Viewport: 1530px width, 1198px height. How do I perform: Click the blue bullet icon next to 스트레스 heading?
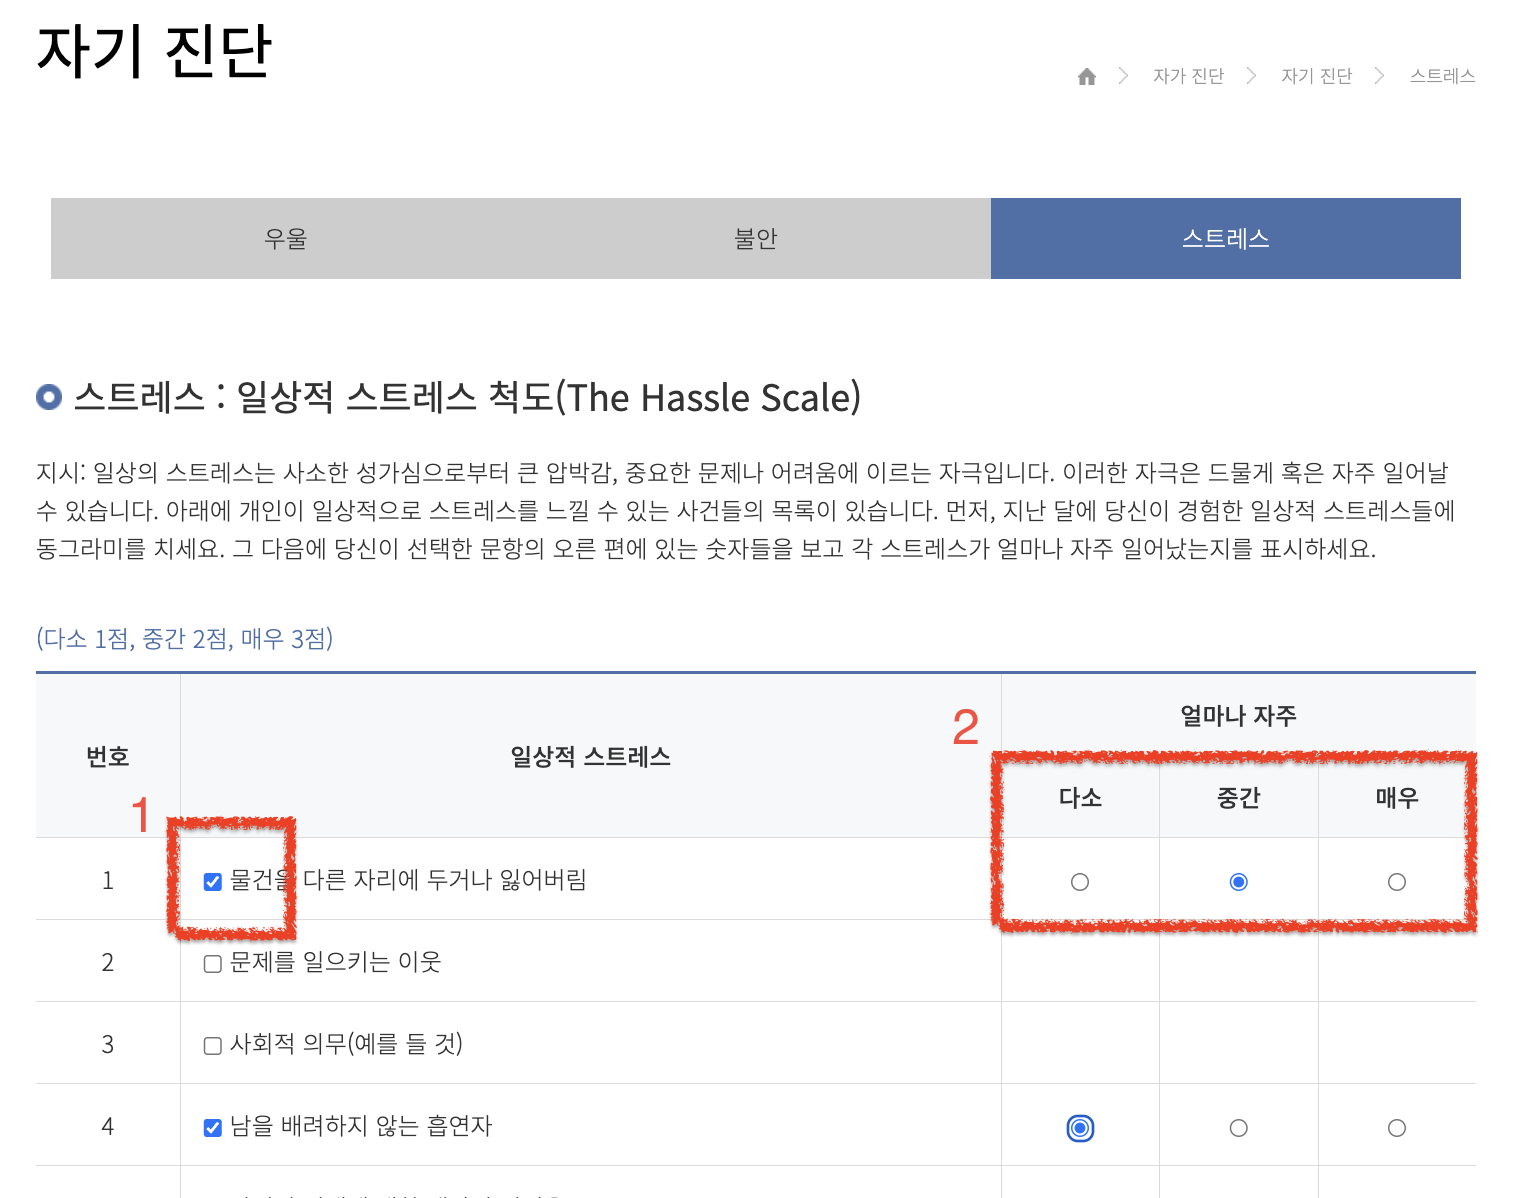pos(46,397)
